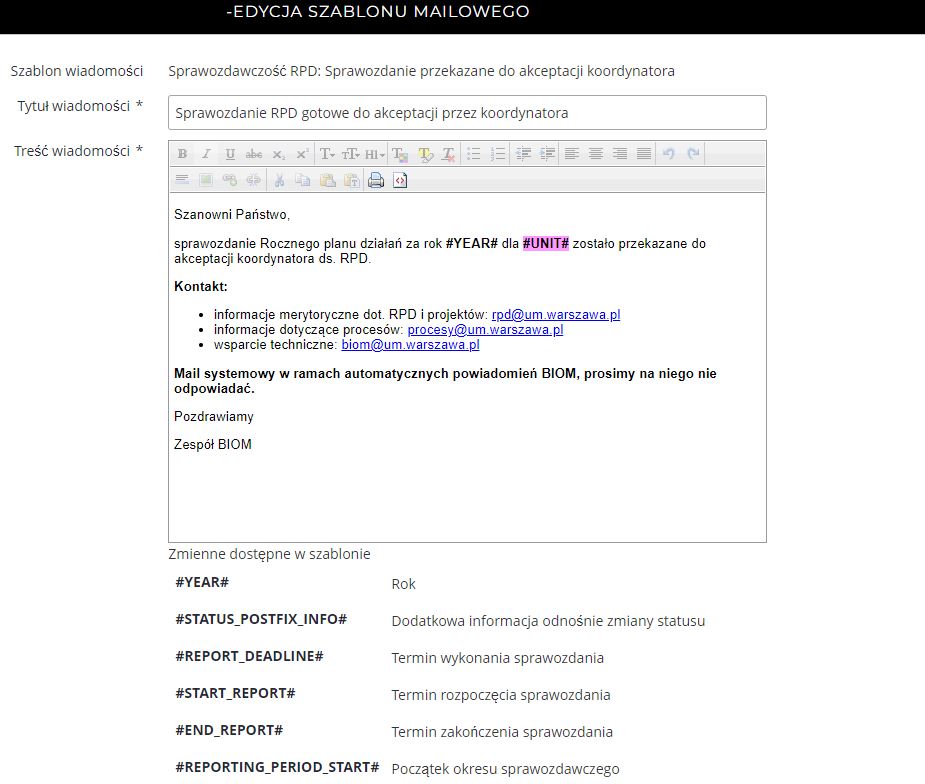Expand the heading format dropdown
The width and height of the screenshot is (925, 784).
pyautogui.click(x=374, y=154)
